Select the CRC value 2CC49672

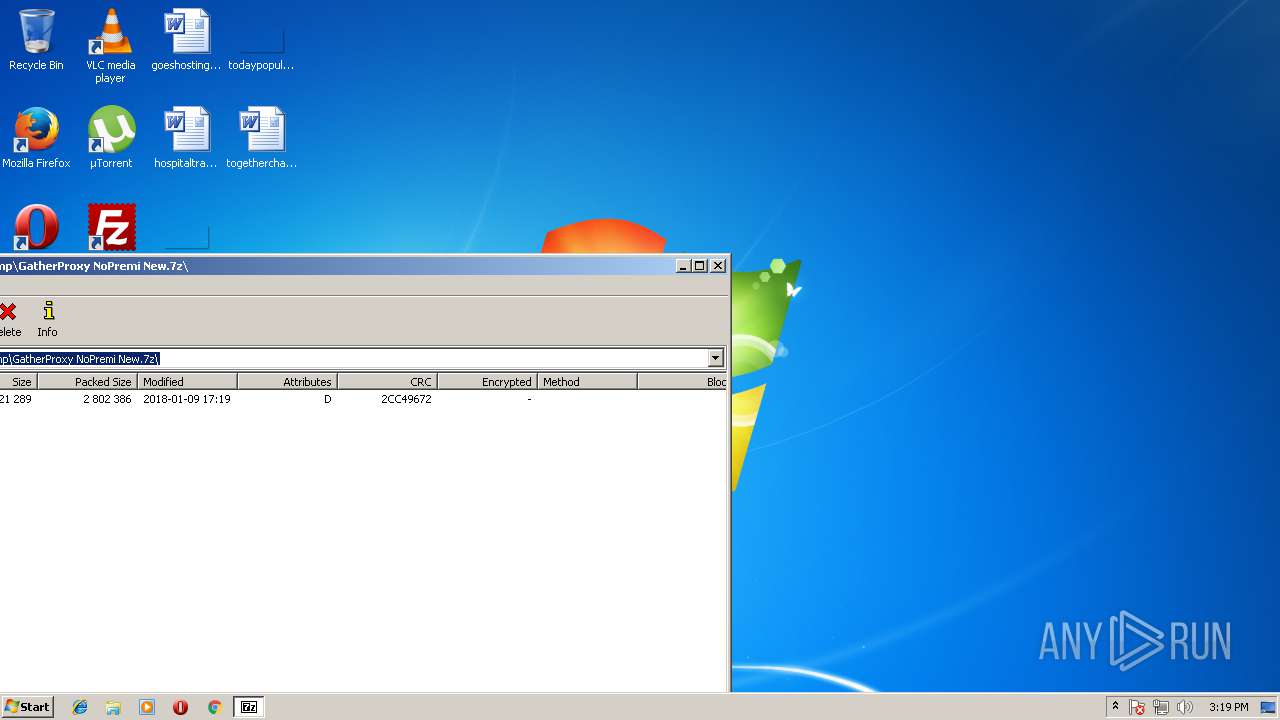click(406, 399)
